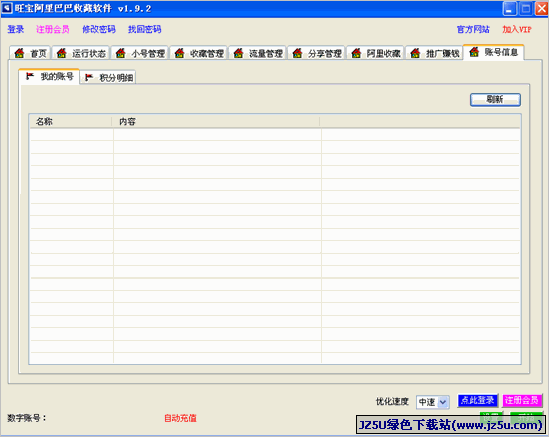Open the 收藏管理 tab

tap(199, 53)
